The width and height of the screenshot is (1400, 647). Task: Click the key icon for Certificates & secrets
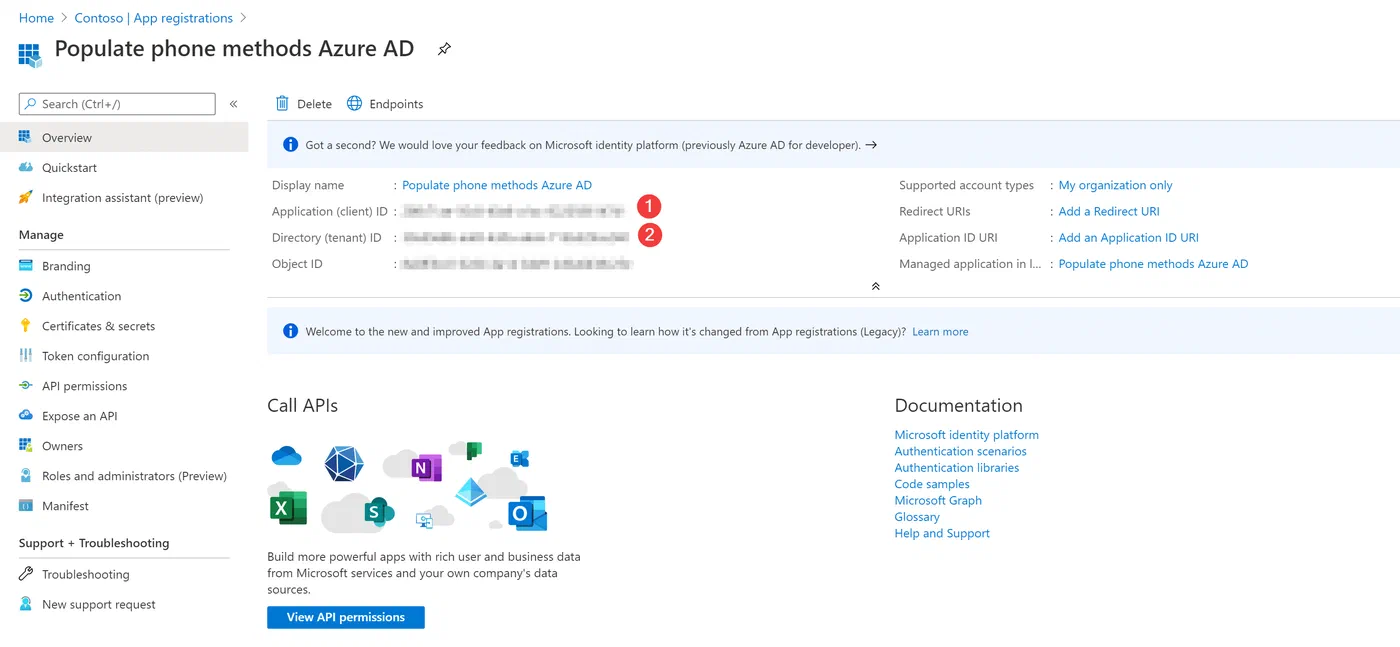[x=25, y=326]
